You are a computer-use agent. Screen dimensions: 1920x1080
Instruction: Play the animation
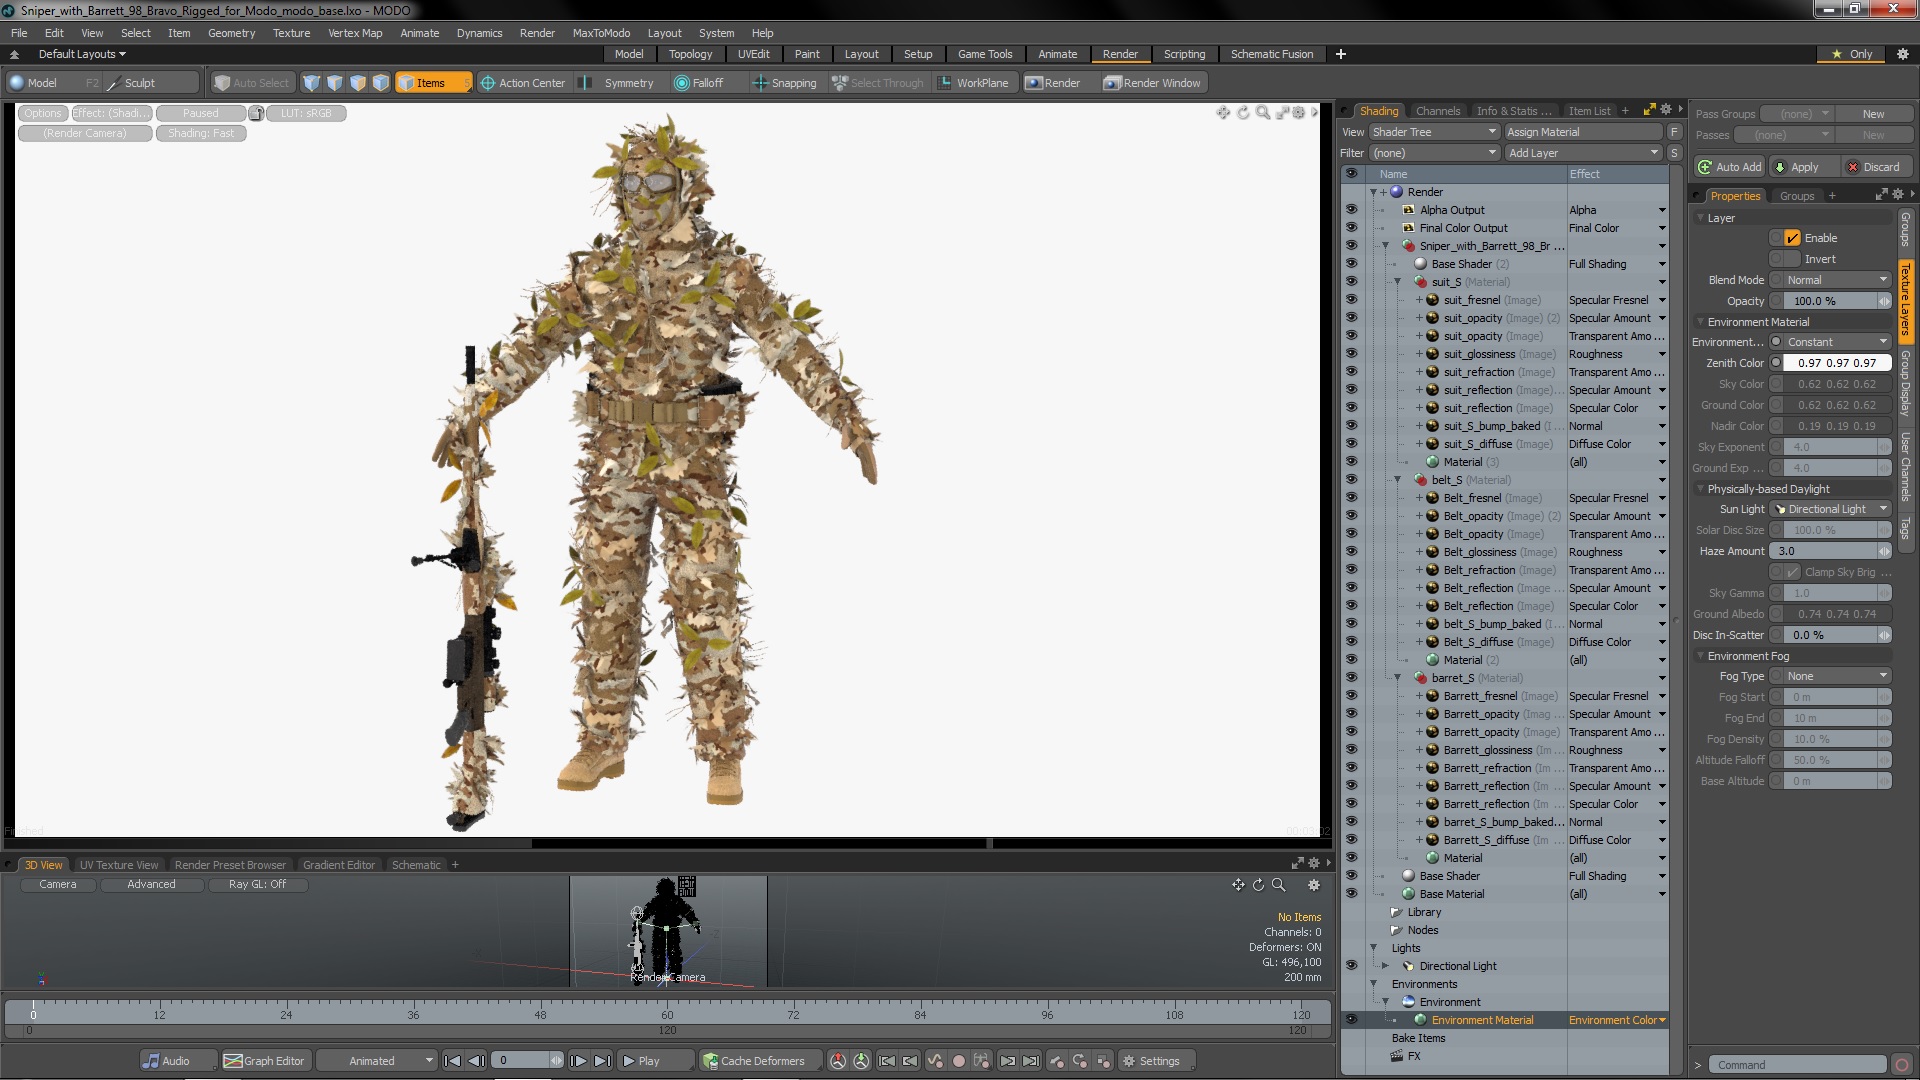click(654, 1061)
